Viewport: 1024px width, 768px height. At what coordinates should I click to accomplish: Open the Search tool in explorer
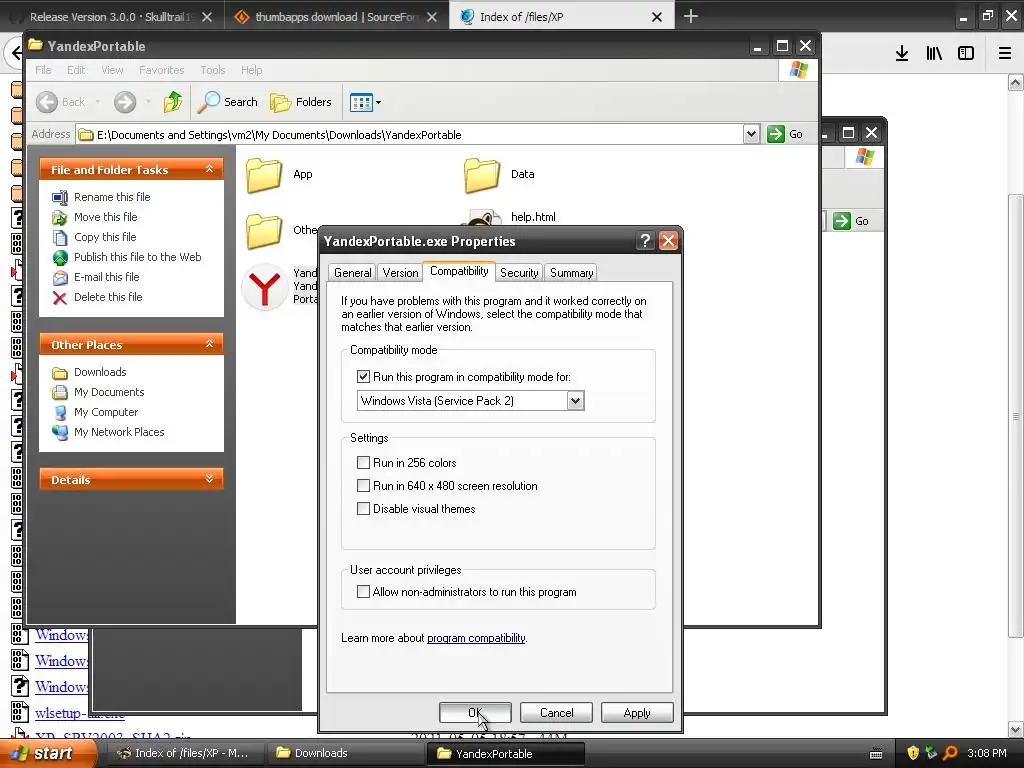tap(228, 102)
